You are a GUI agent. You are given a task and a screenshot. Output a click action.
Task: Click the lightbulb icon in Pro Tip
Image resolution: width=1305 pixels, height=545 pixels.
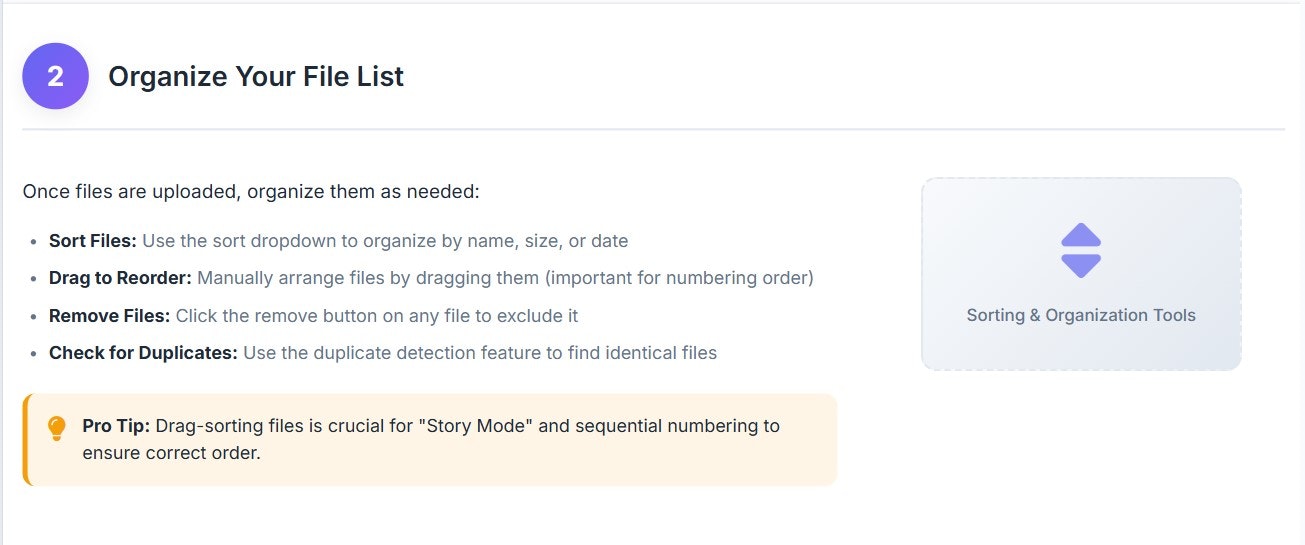coord(57,428)
